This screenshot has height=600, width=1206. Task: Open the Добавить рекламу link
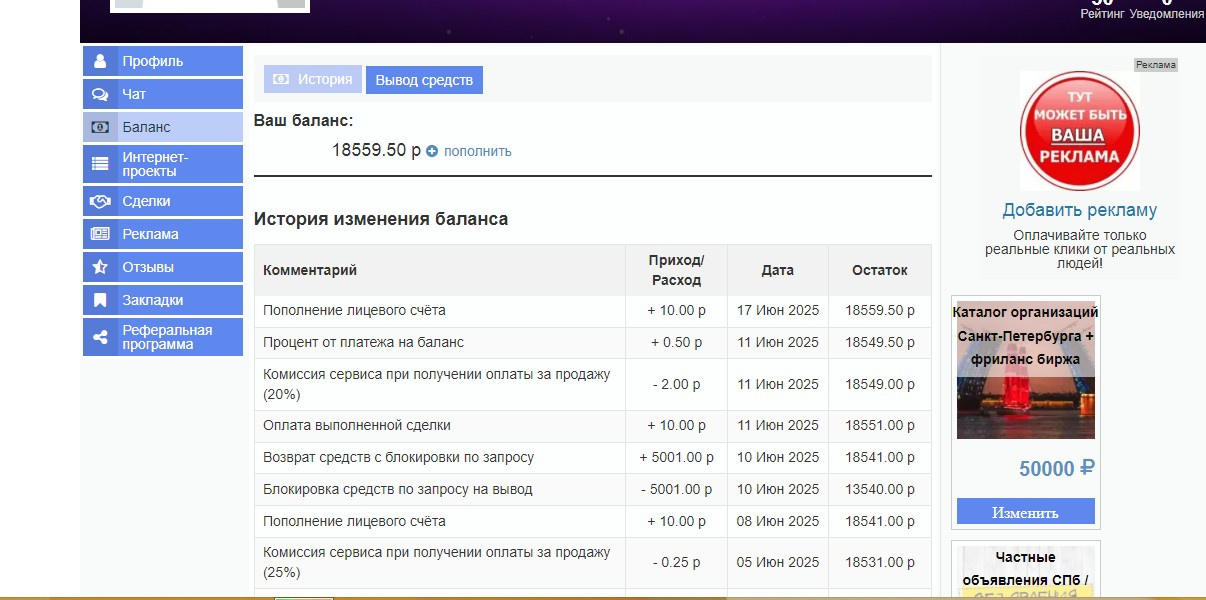click(1079, 210)
